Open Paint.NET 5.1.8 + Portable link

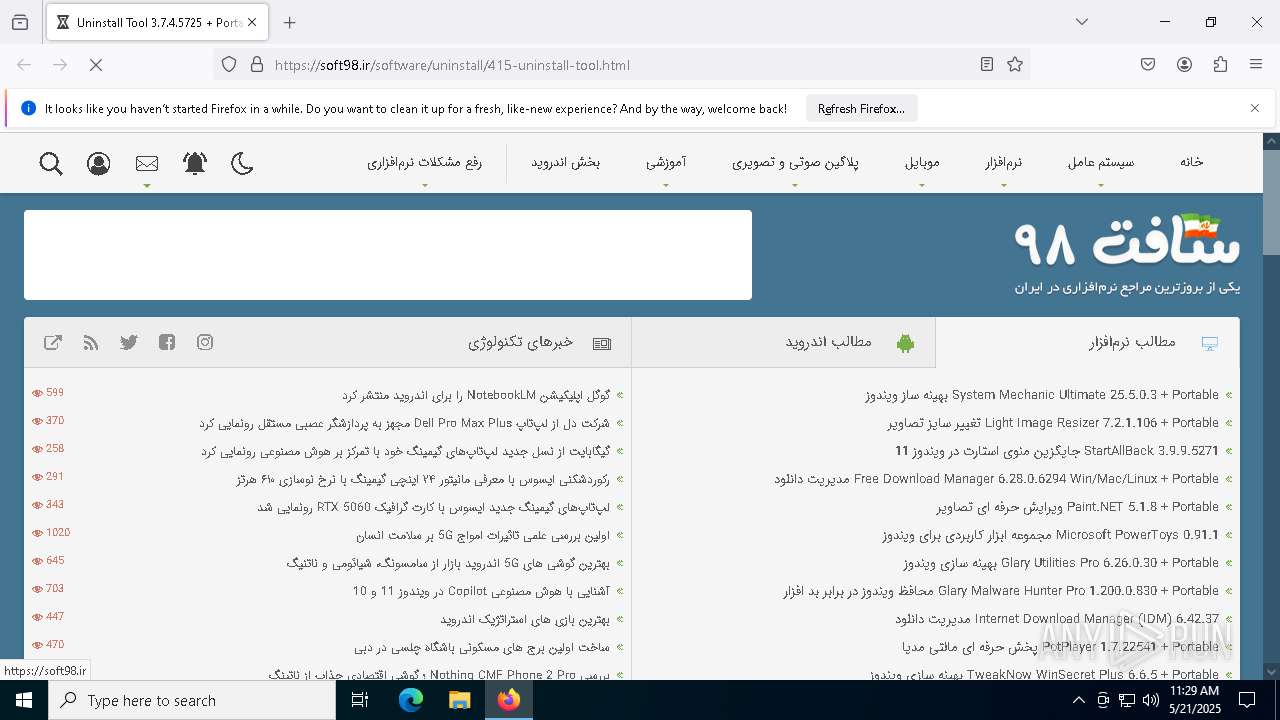[x=1077, y=507]
